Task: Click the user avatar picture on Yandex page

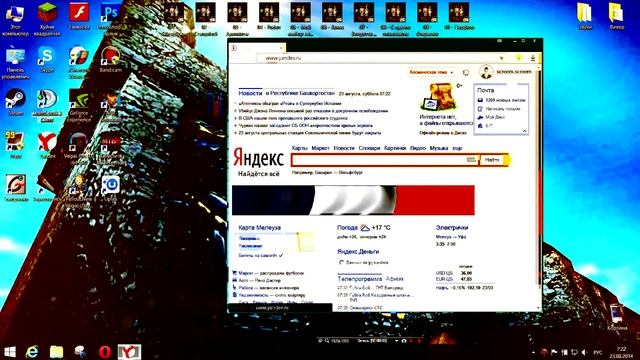Action: pos(486,72)
